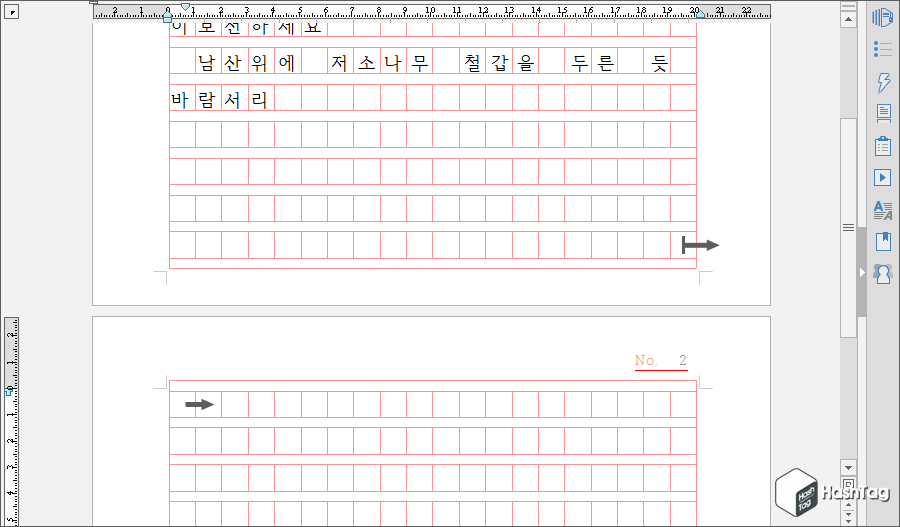The height and width of the screenshot is (527, 900).
Task: Click the top margin marker on the vertical ruler
Action: click(9, 391)
